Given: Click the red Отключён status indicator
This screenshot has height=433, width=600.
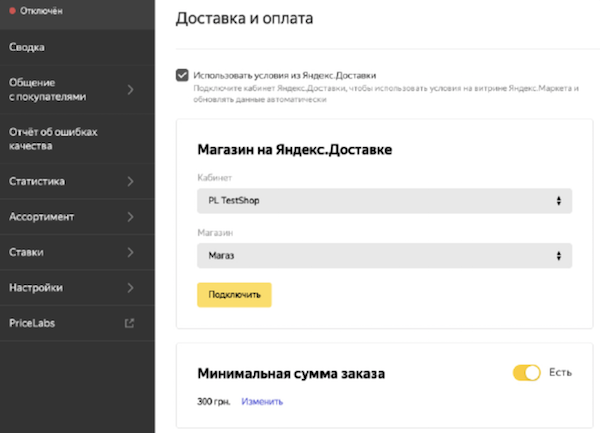Looking at the screenshot, I should [x=12, y=11].
